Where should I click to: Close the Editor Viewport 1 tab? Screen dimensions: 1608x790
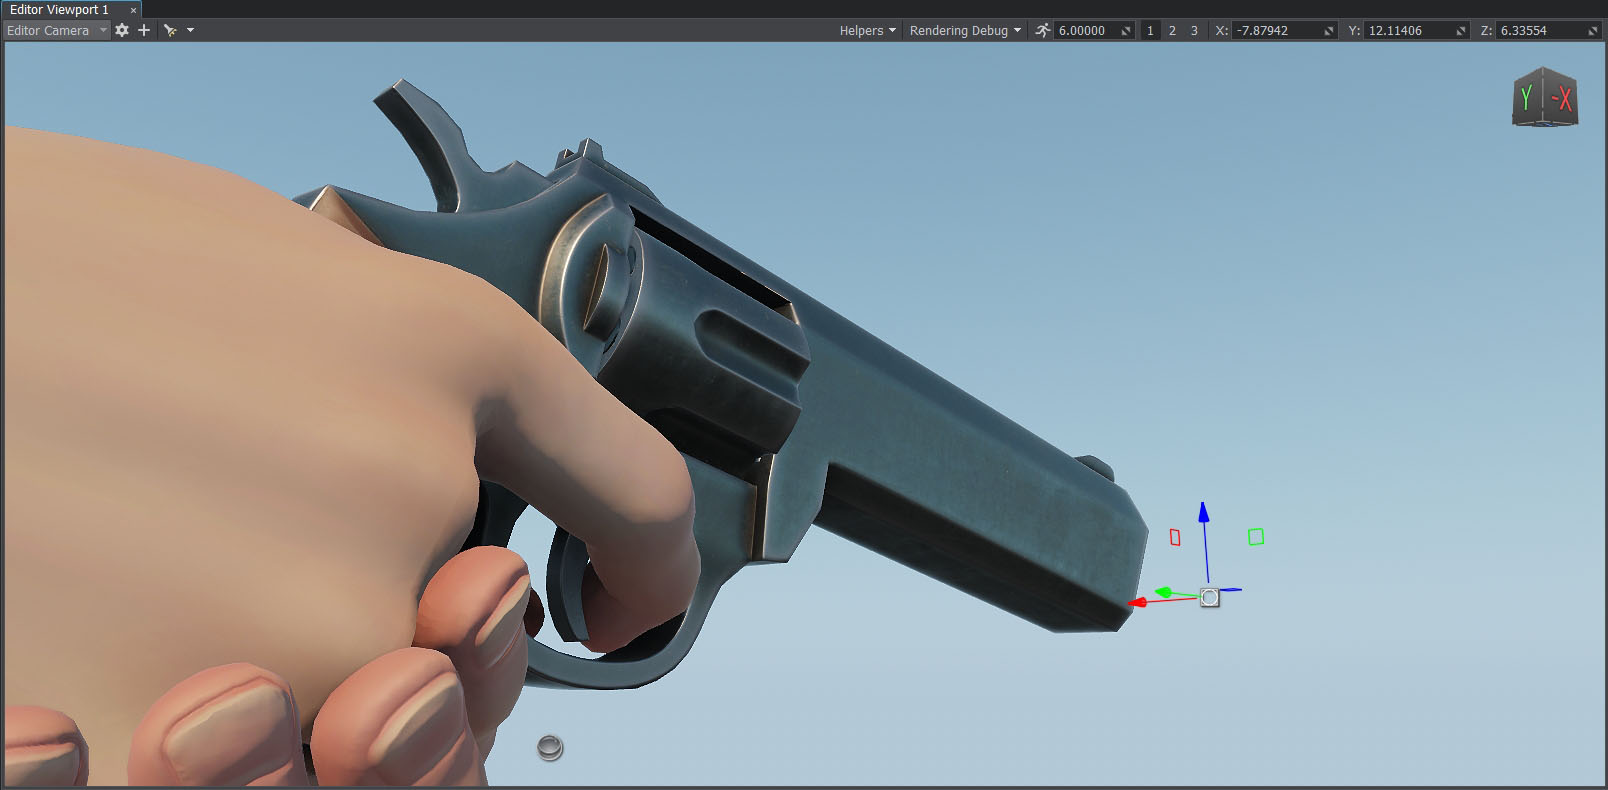133,10
